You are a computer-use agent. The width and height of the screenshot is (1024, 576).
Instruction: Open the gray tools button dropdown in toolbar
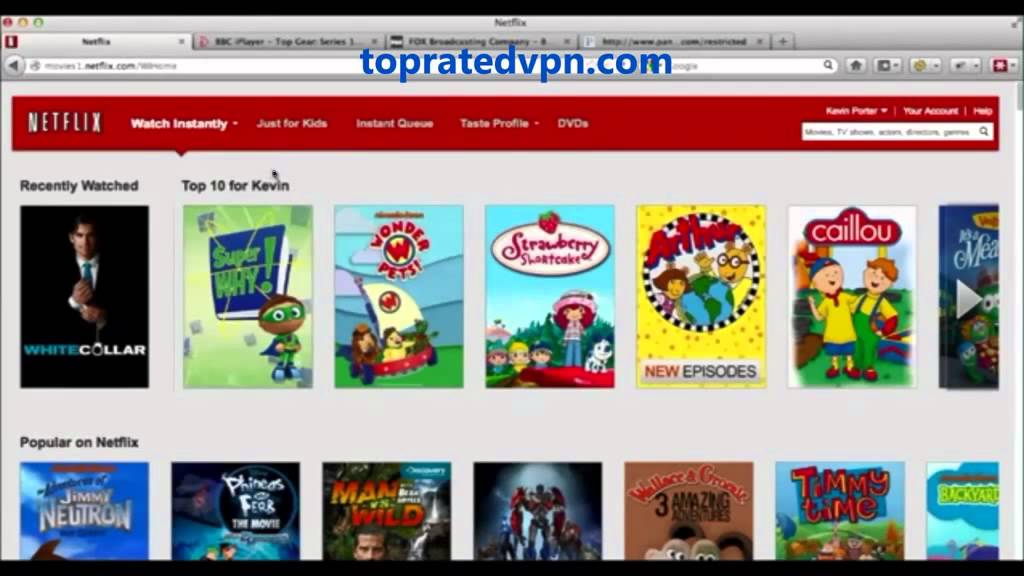tap(965, 65)
